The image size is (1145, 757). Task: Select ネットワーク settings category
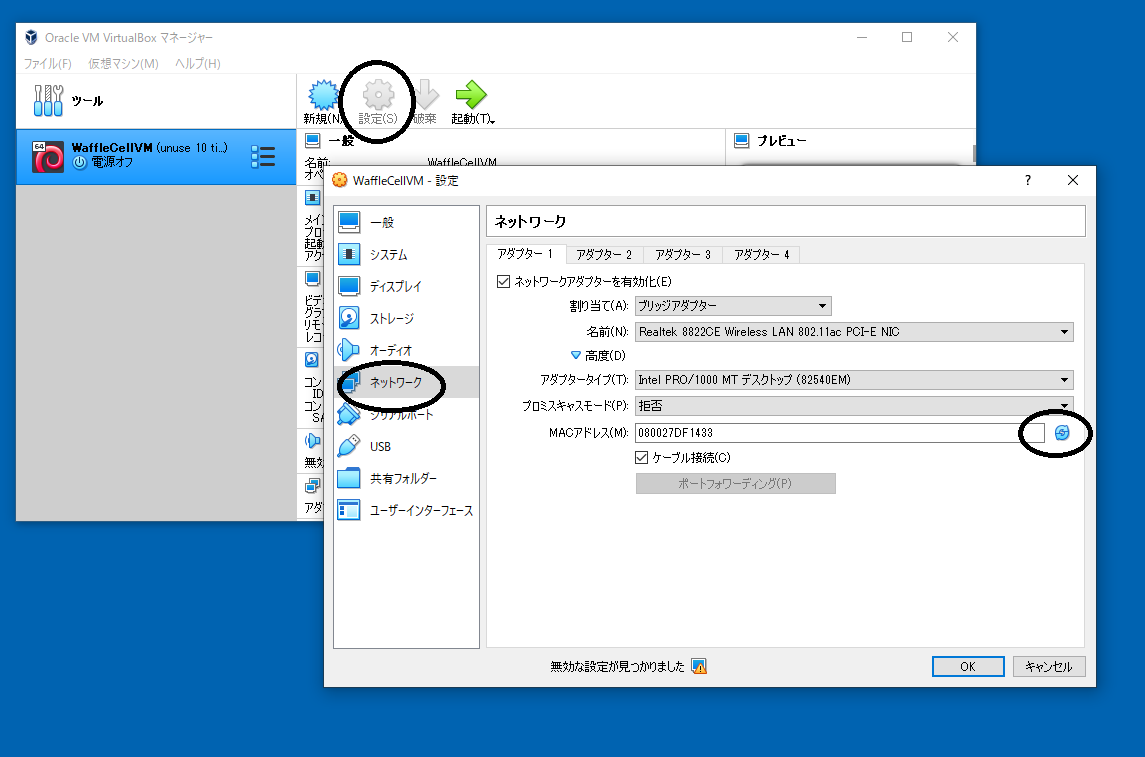pos(406,382)
